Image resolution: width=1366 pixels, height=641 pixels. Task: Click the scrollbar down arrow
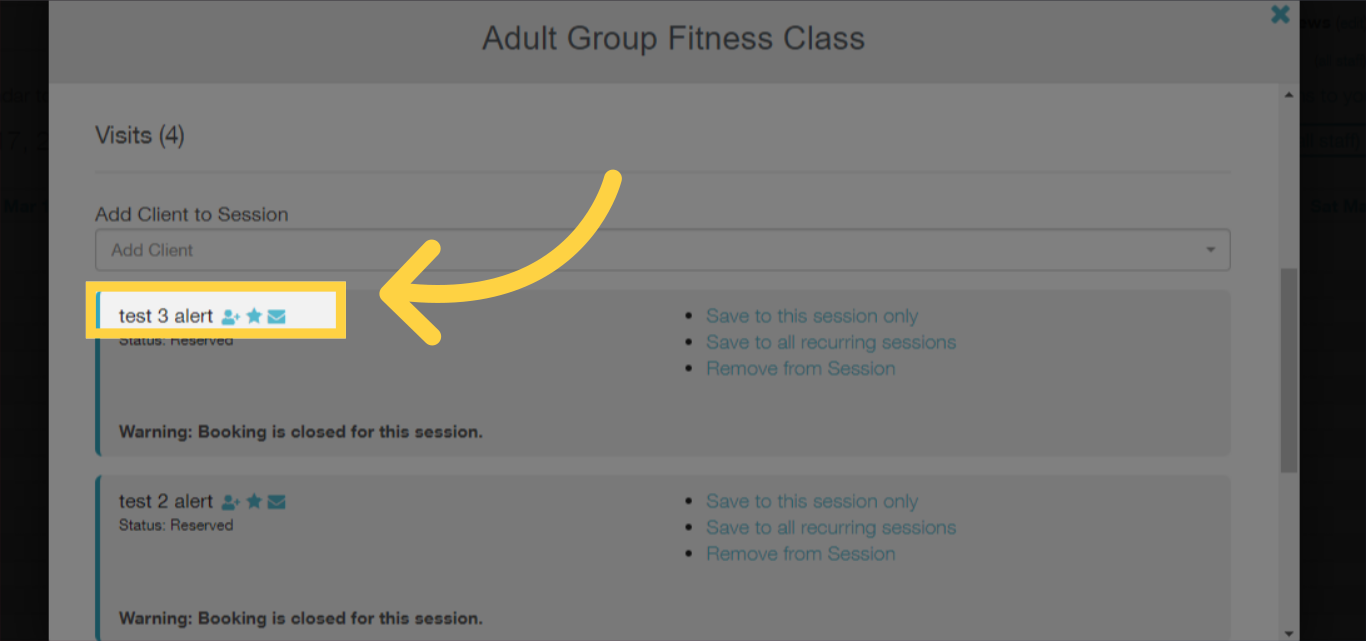[1287, 631]
